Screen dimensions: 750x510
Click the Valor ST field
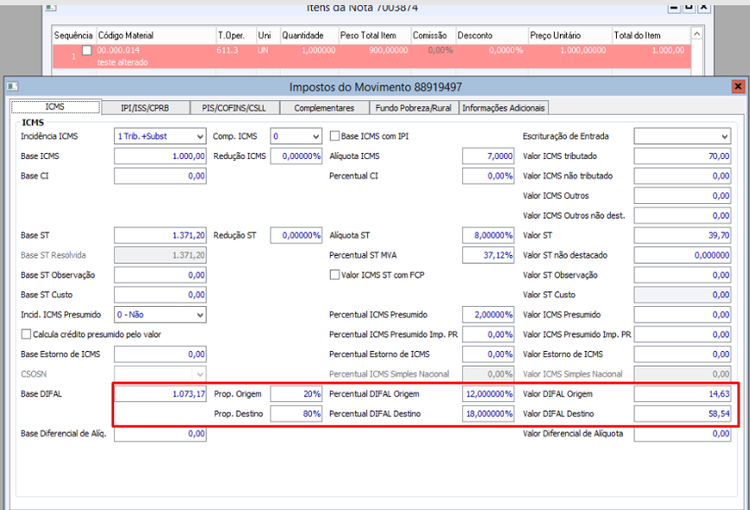[683, 235]
